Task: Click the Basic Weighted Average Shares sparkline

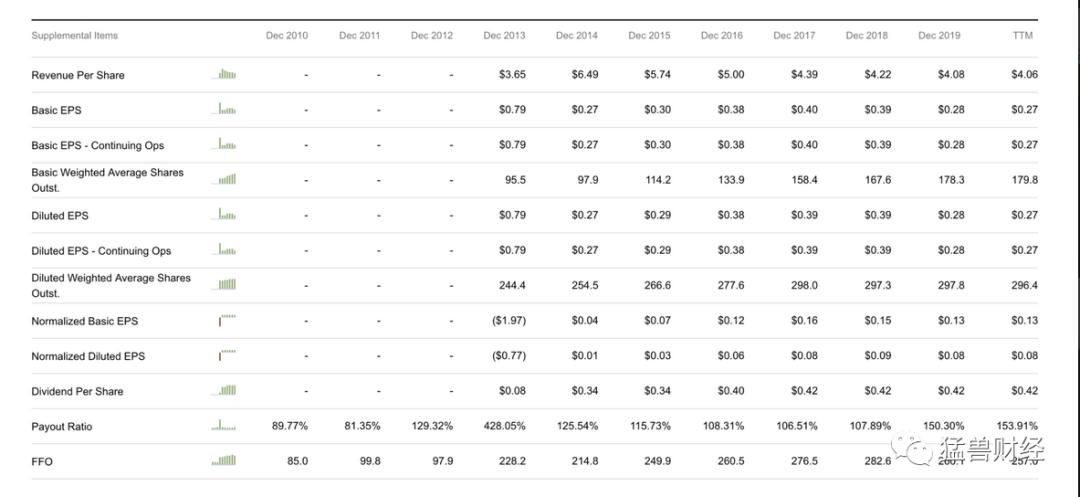Action: 227,180
